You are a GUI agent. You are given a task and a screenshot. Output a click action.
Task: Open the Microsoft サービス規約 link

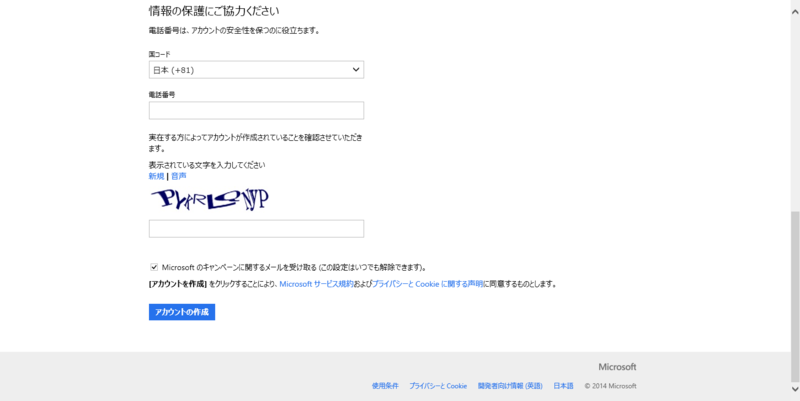[x=316, y=284]
